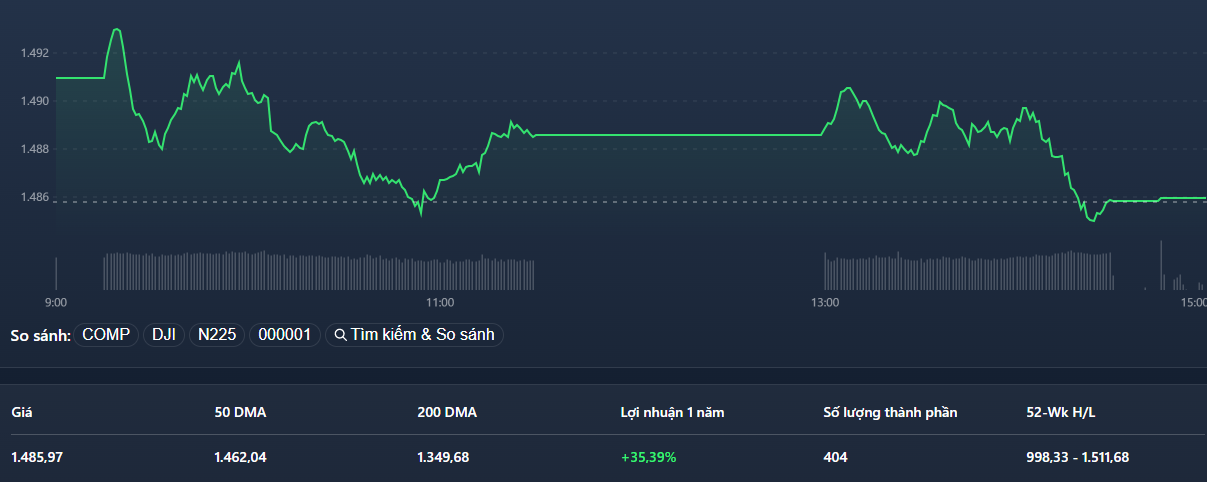Add DJI index to comparison
This screenshot has width=1207, height=482.
164,335
